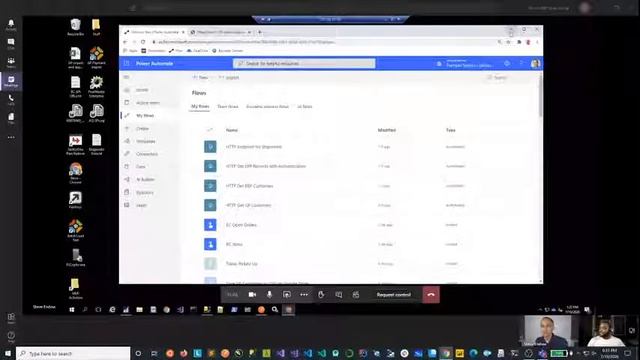
Task: Sort flows by Modified column header
Action: [x=387, y=130]
